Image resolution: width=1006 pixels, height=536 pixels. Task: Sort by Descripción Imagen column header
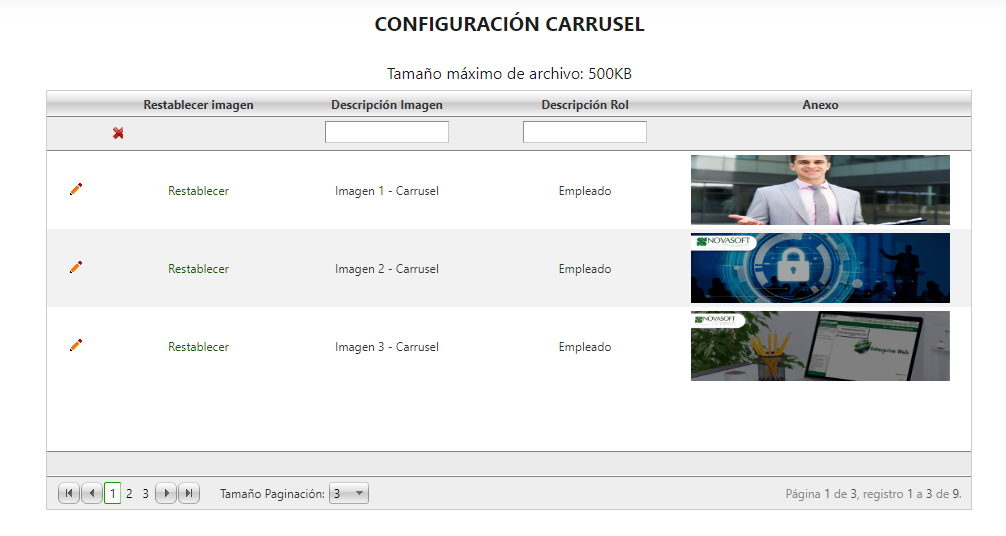click(x=387, y=105)
